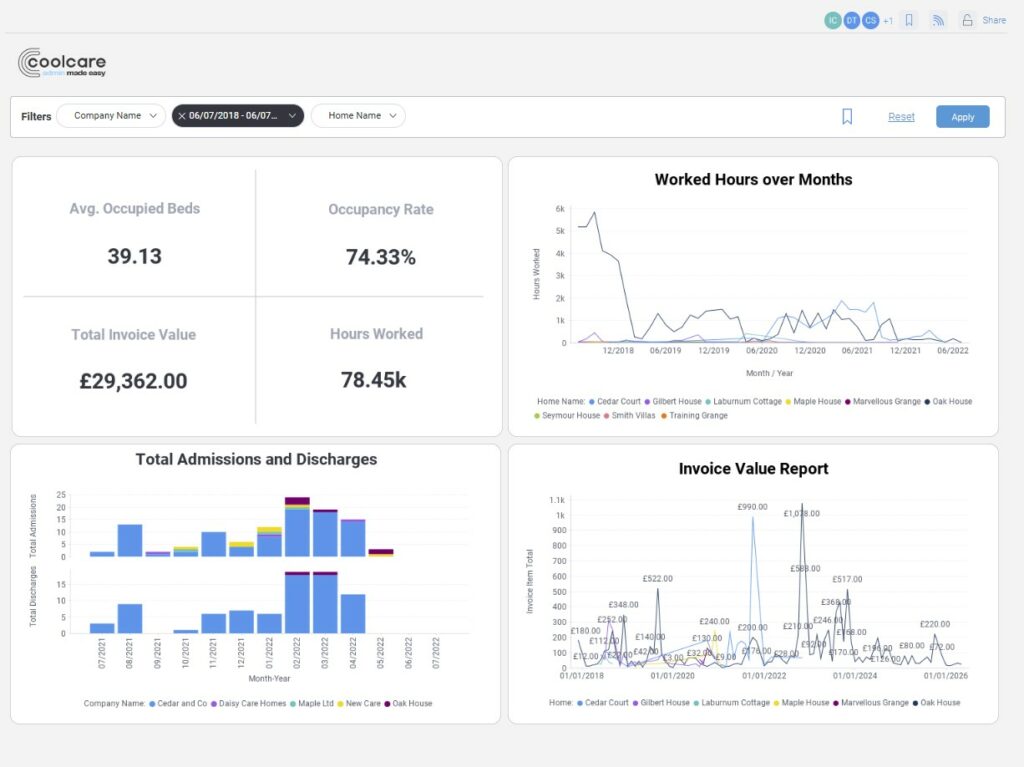Expand the Company Name filter dropdown
The width and height of the screenshot is (1024, 767).
point(111,116)
